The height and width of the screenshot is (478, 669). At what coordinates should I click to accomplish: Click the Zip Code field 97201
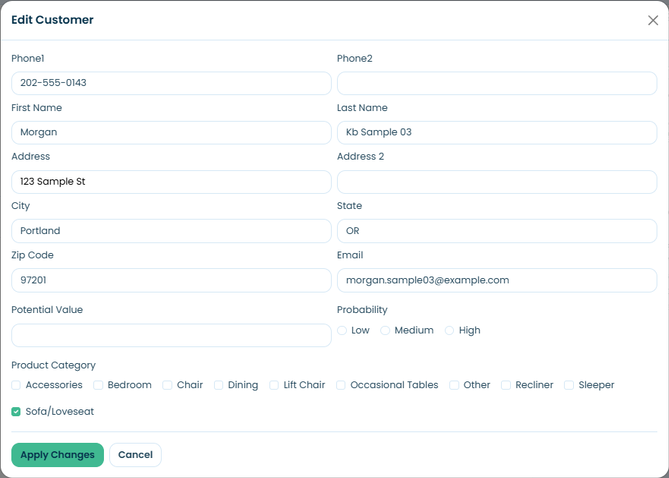171,280
